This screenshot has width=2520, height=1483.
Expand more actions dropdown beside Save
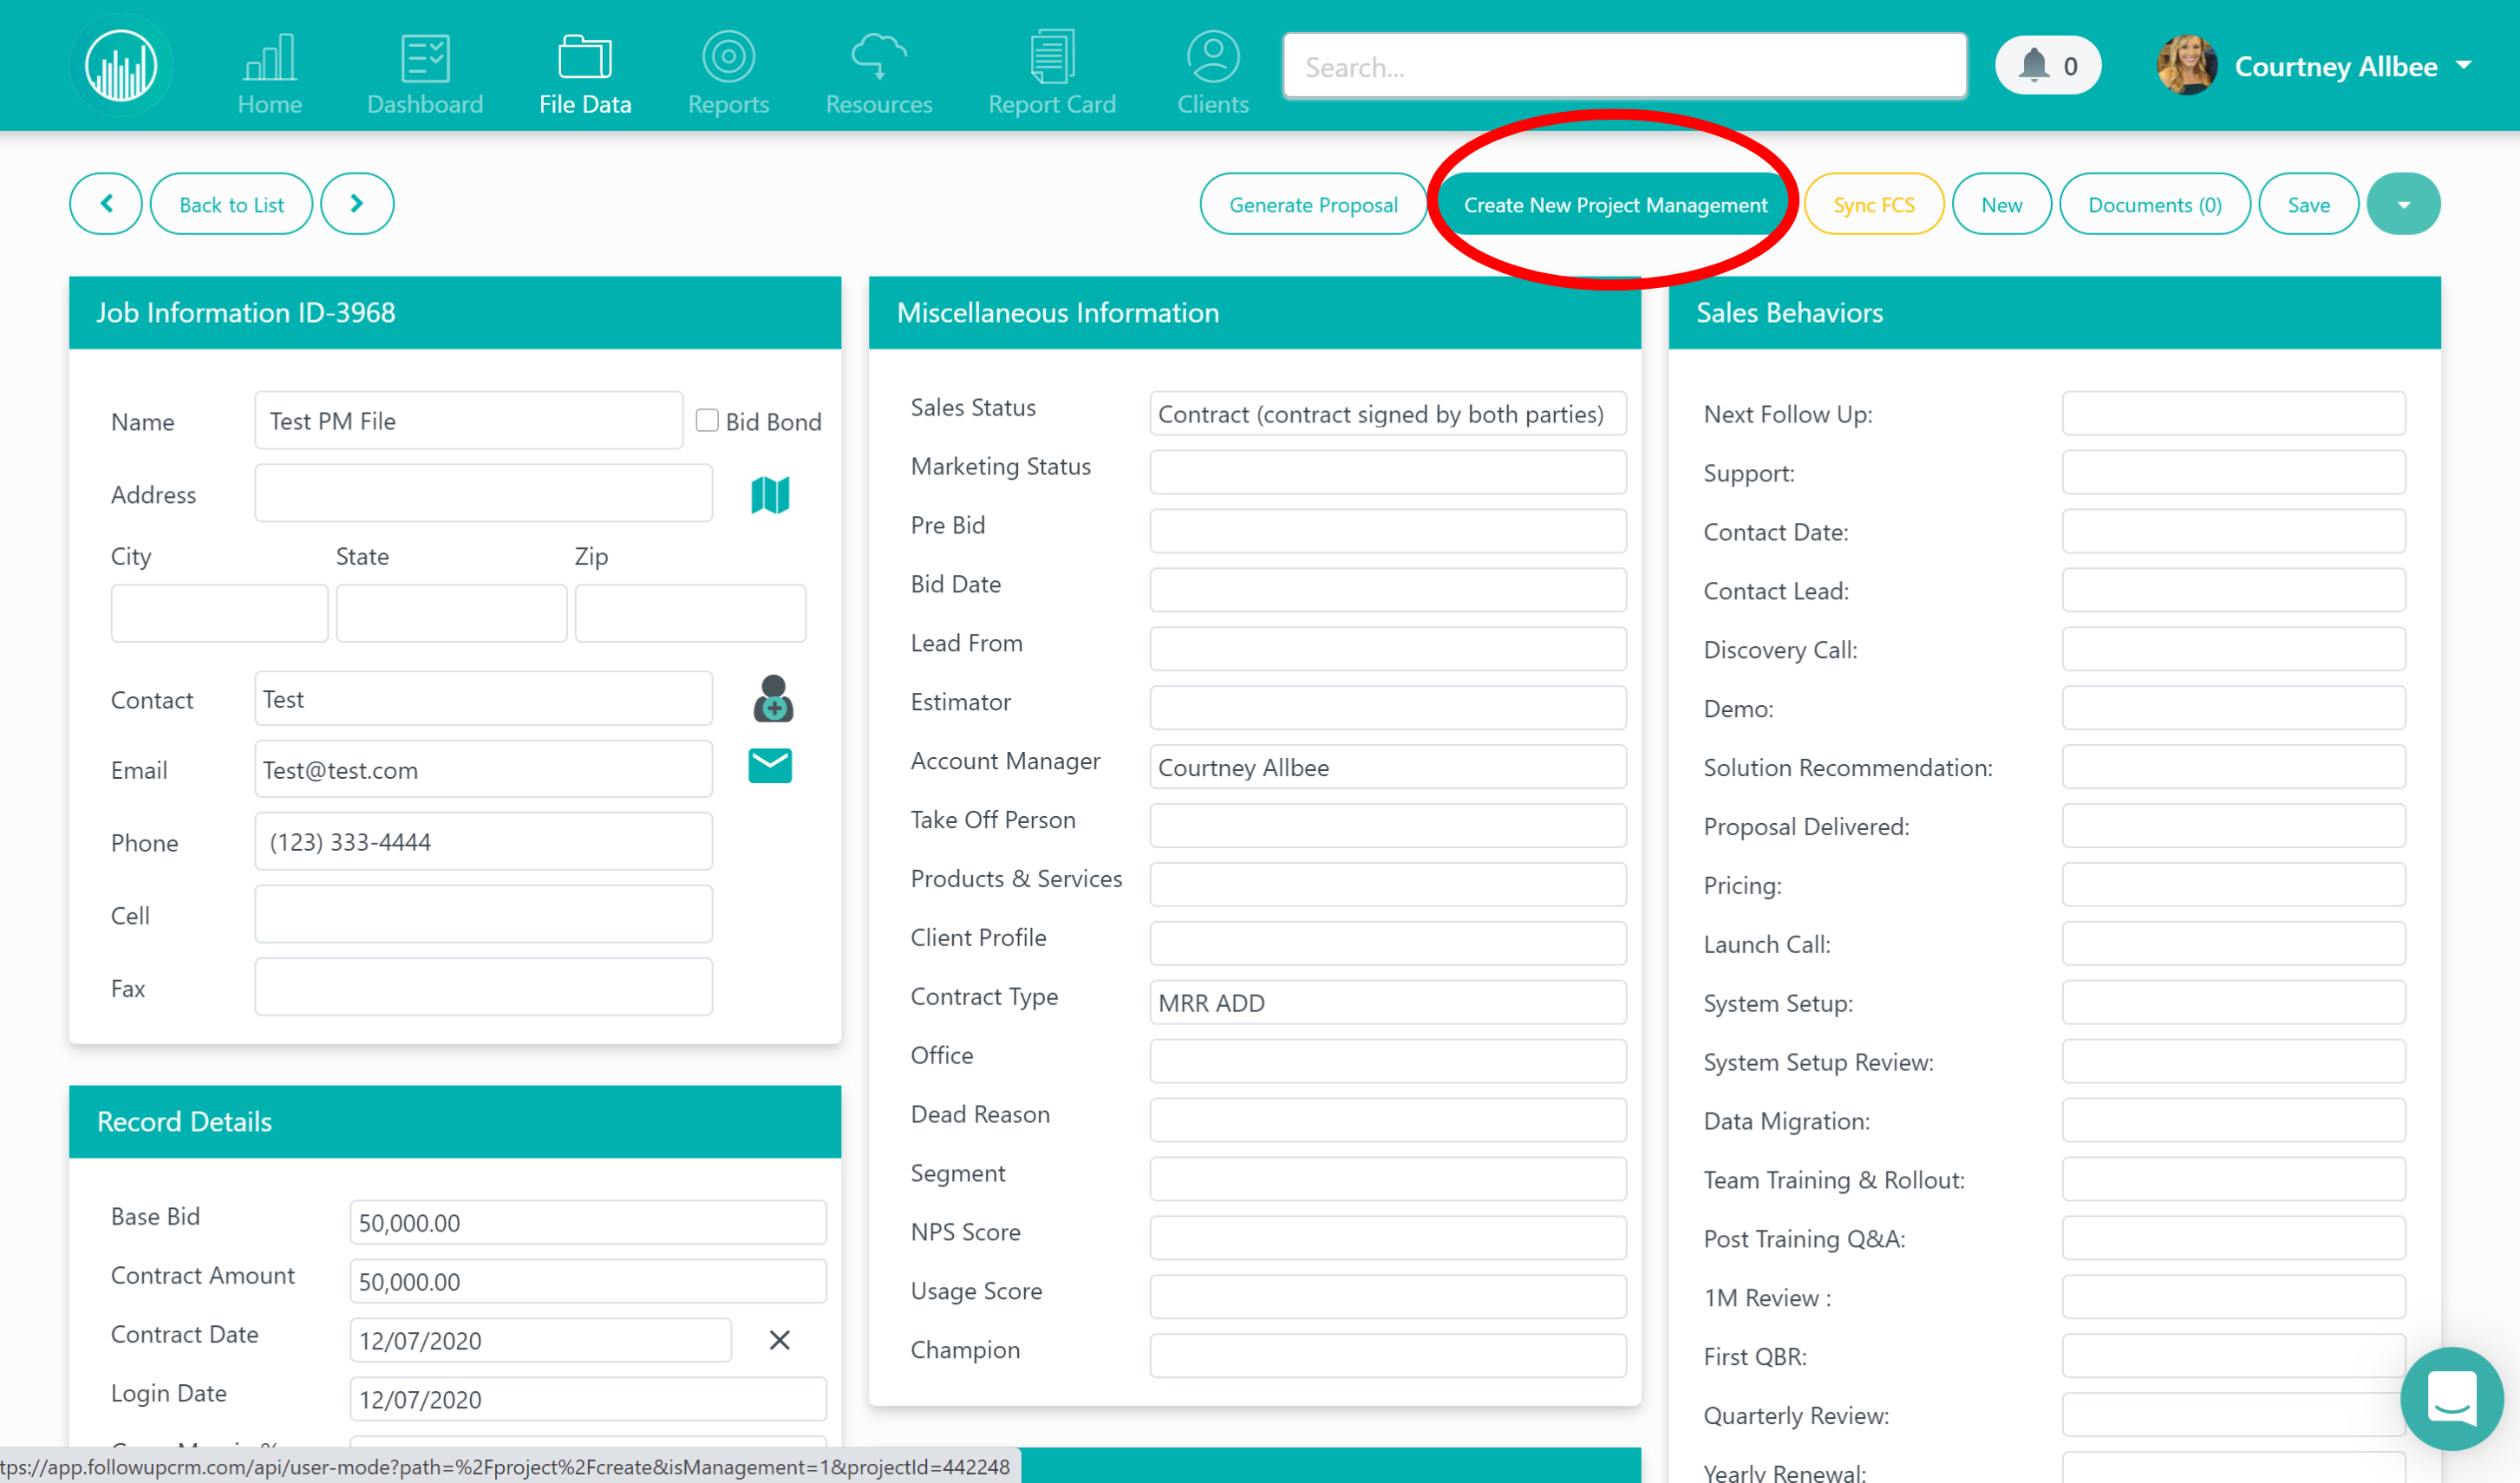pyautogui.click(x=2404, y=204)
